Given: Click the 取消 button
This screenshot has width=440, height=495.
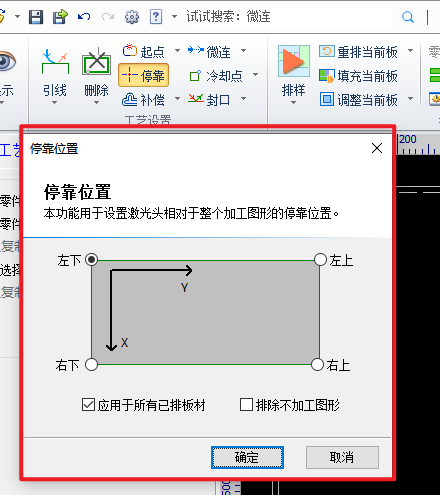Looking at the screenshot, I should click(342, 457).
